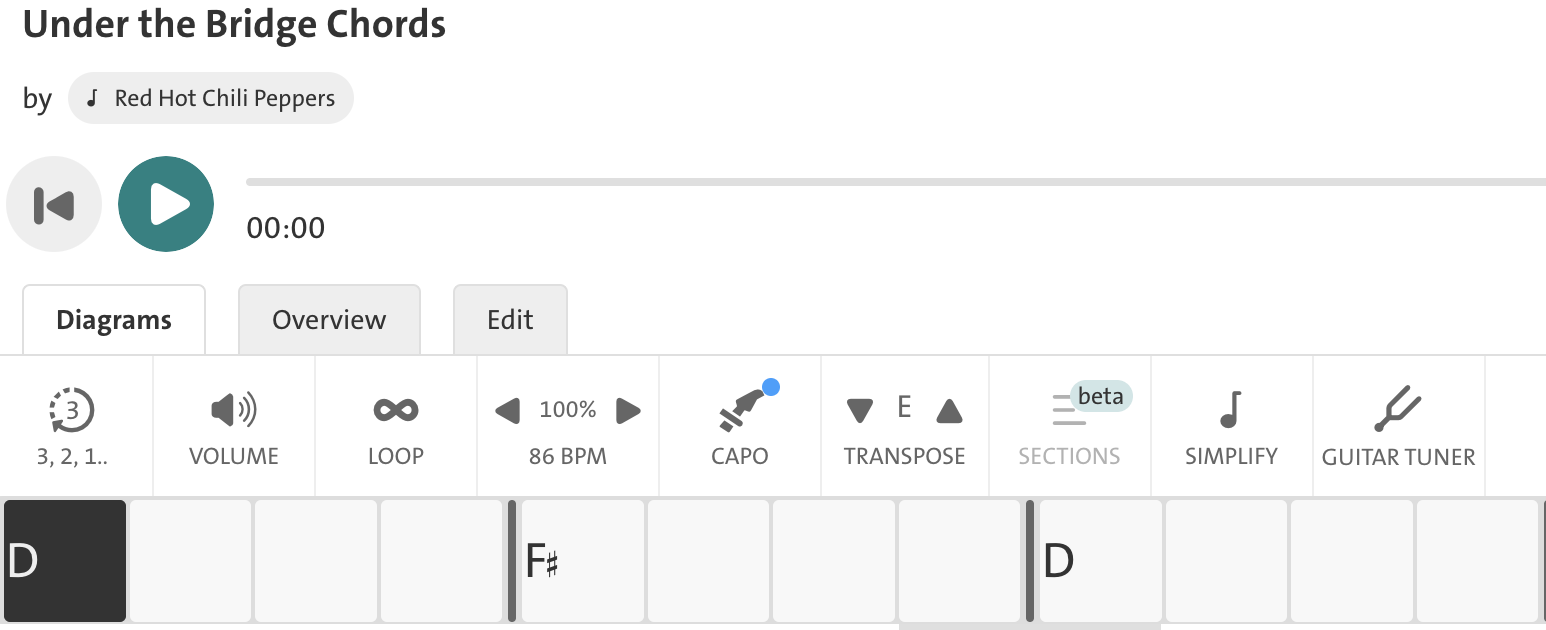This screenshot has width=1546, height=630.
Task: Click the 00:00 elapsed time
Action: [286, 228]
